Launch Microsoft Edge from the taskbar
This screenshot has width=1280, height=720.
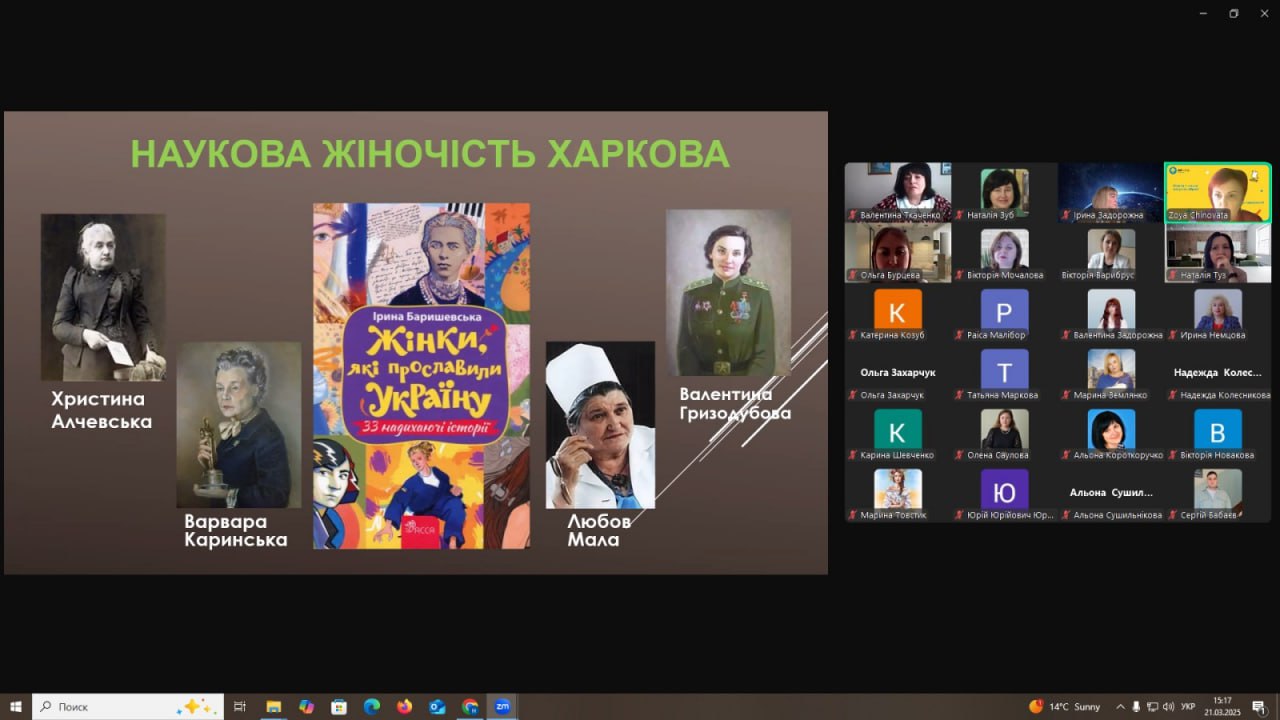(371, 706)
